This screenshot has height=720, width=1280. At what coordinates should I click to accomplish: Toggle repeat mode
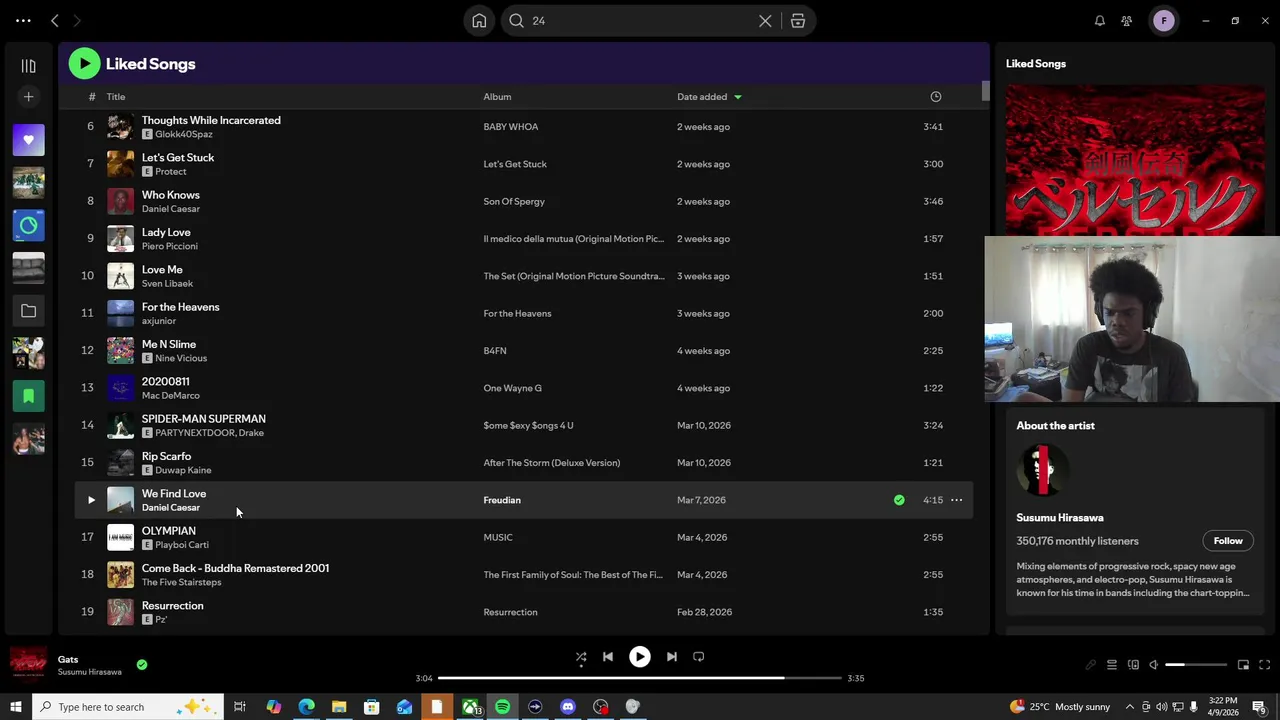point(699,657)
